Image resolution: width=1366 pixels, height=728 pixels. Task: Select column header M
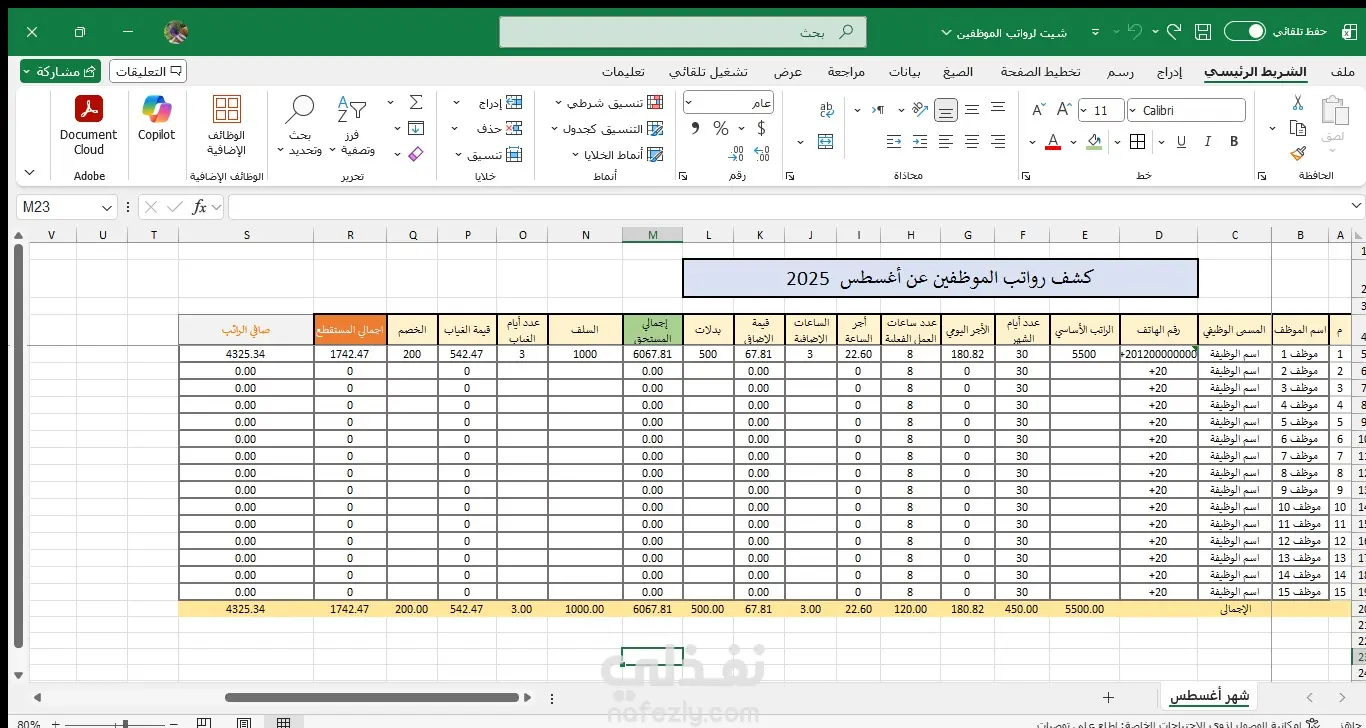tap(653, 235)
